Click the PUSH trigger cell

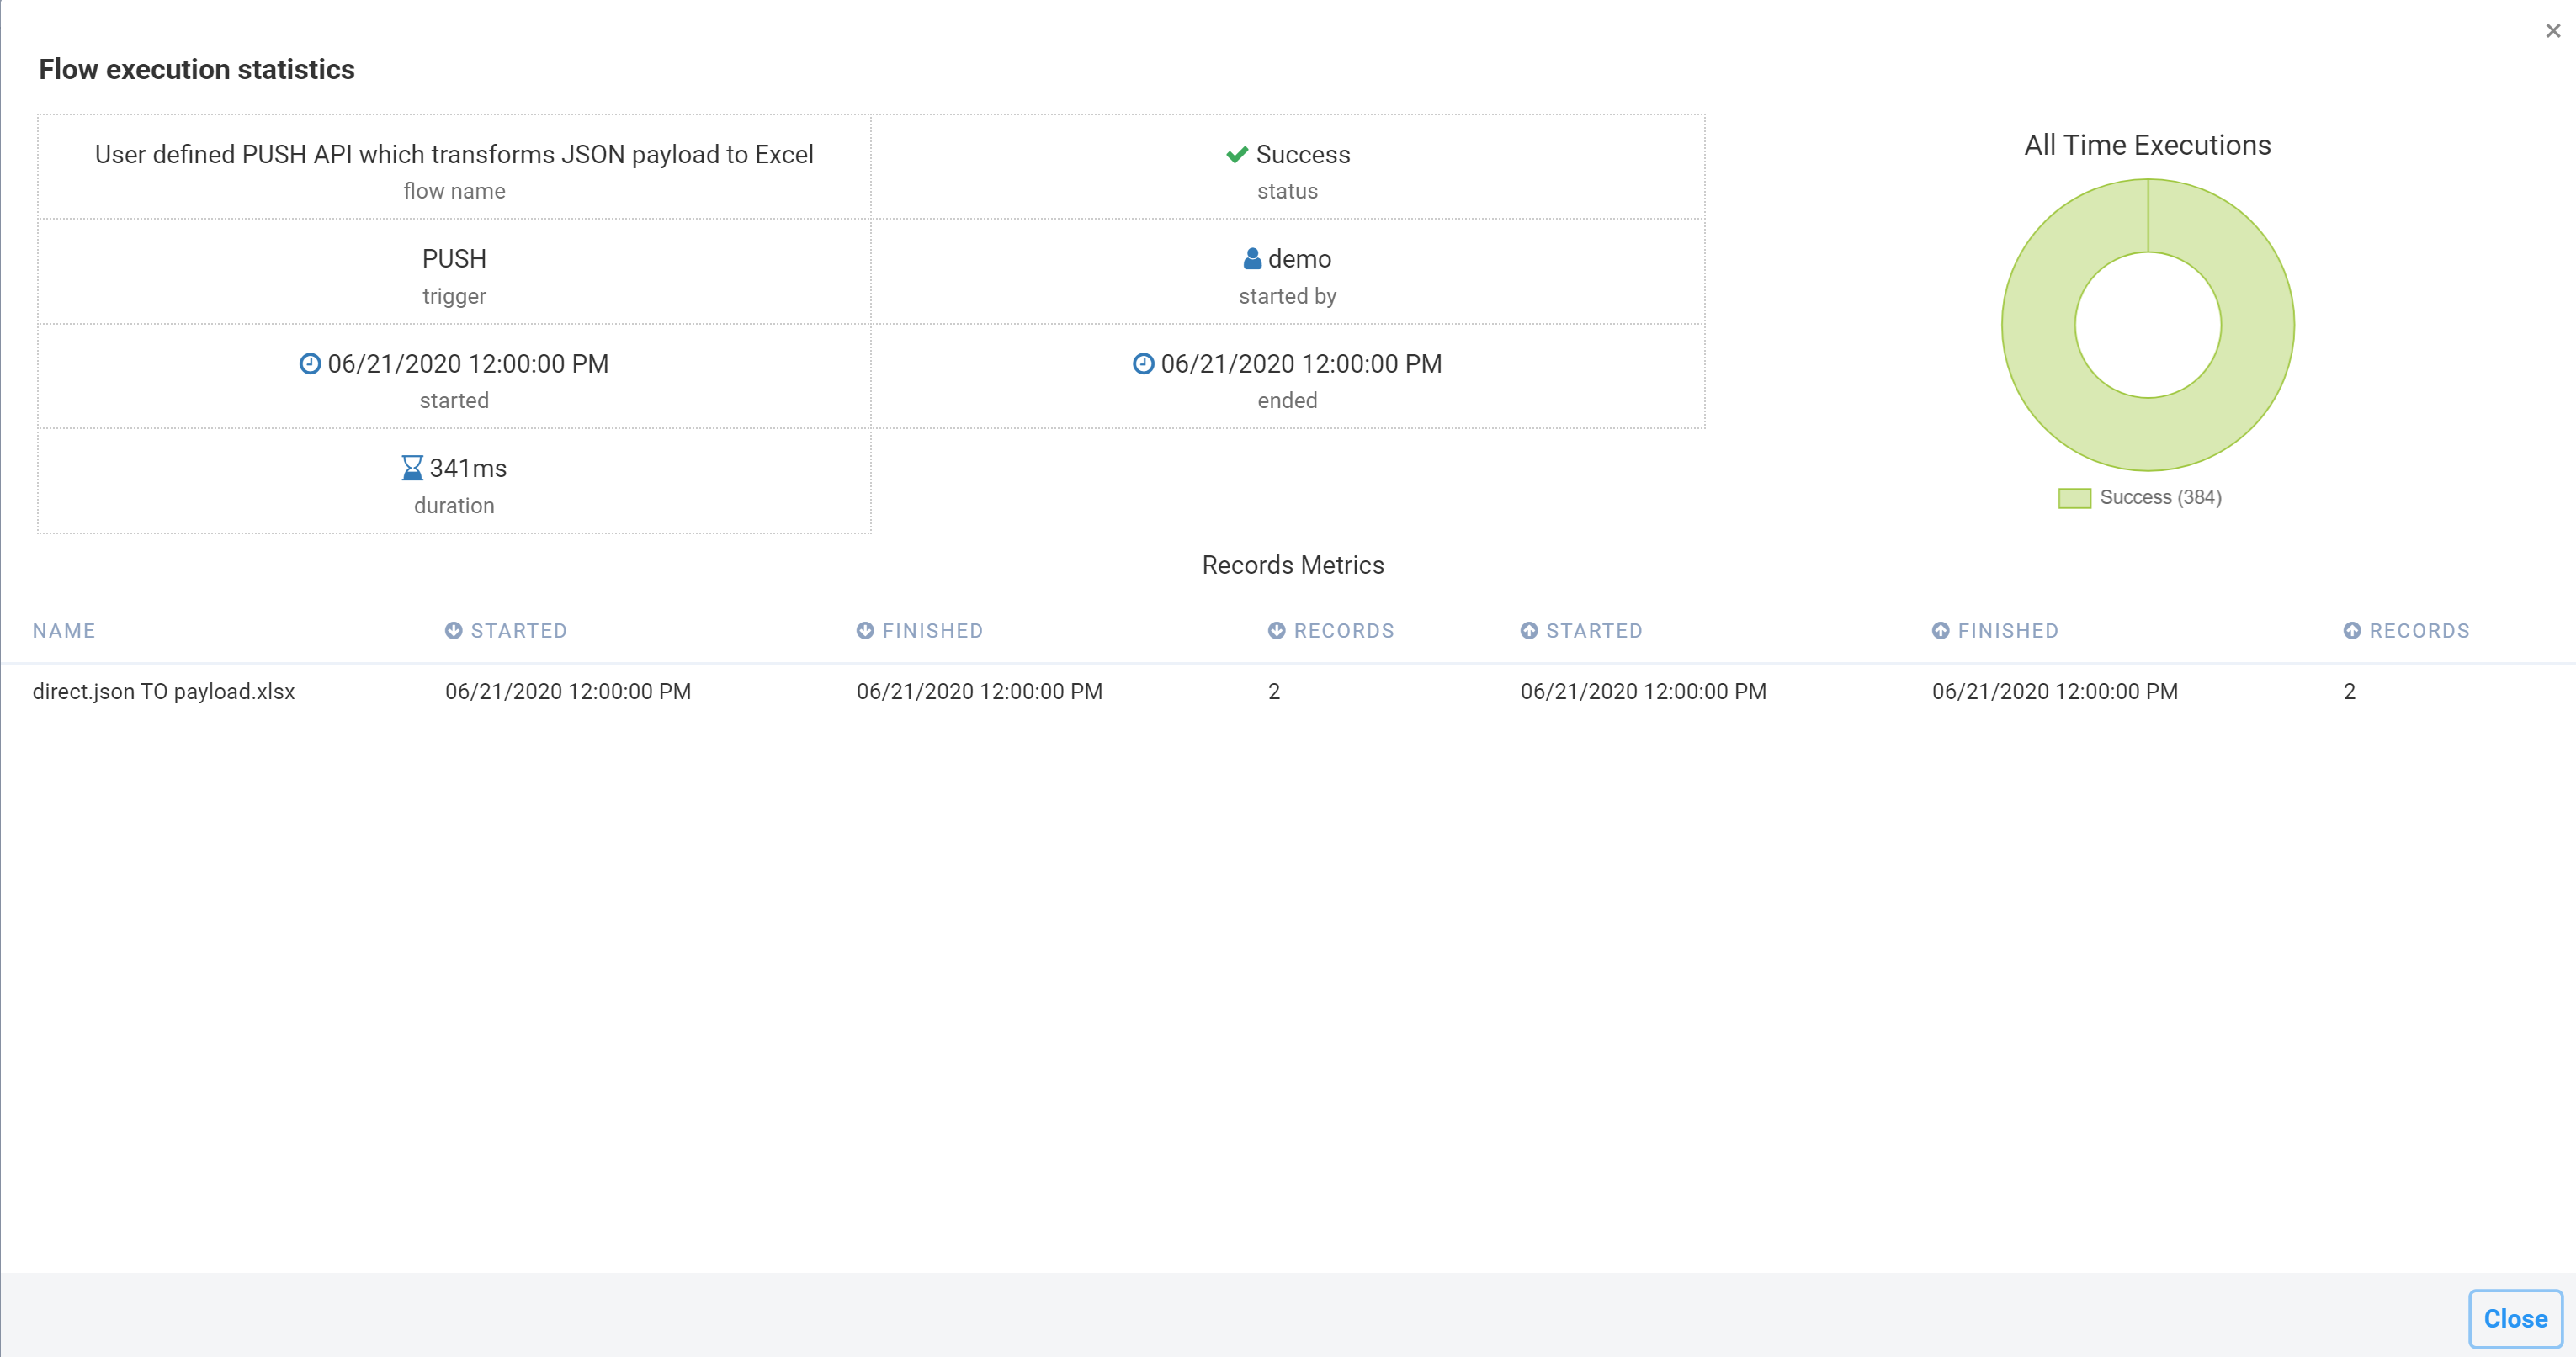point(454,258)
